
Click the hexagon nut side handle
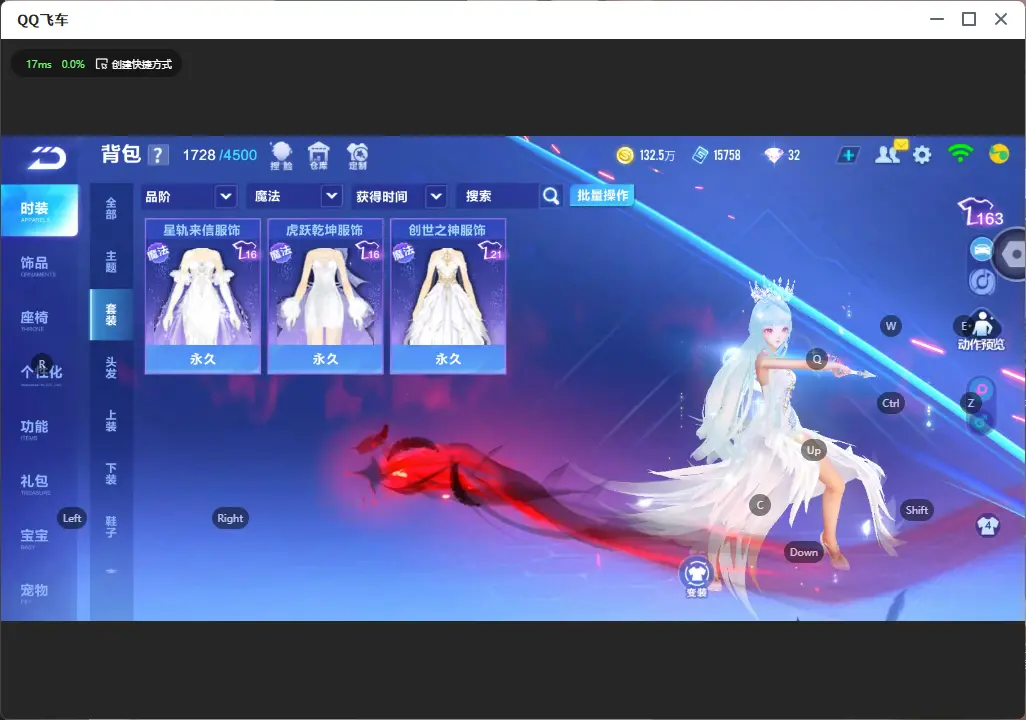pos(1012,255)
